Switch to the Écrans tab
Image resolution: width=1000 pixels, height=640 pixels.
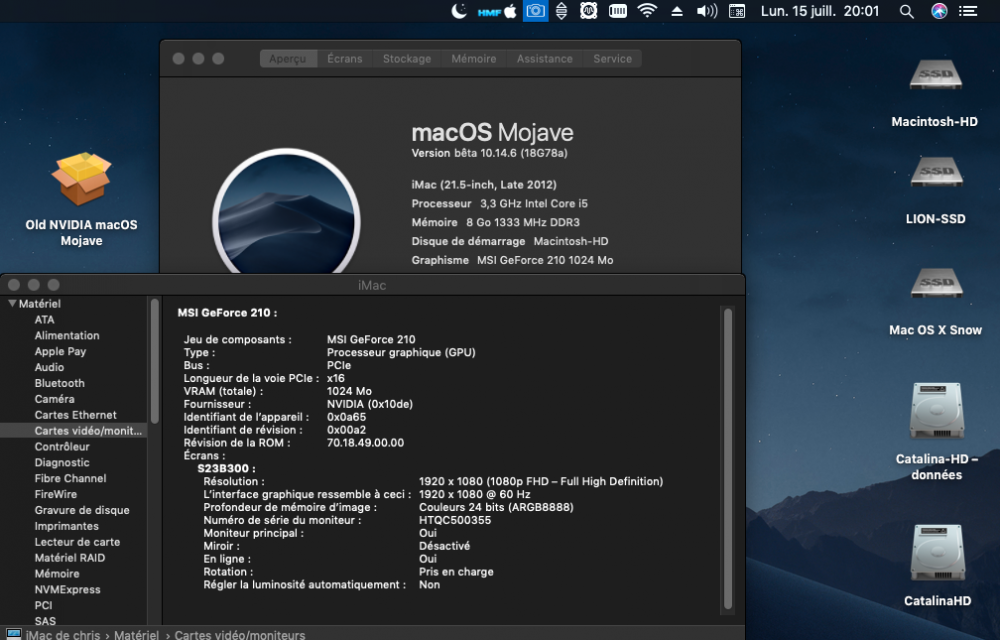(345, 59)
